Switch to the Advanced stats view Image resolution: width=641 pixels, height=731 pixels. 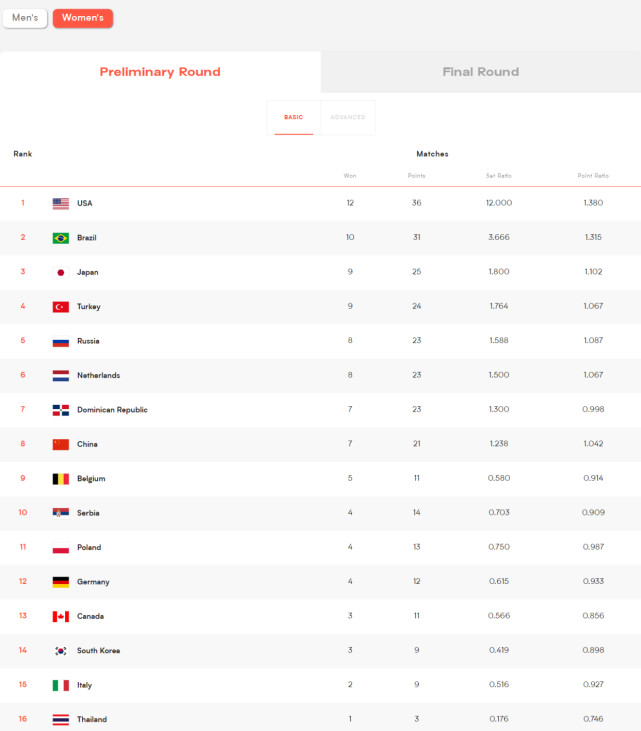coord(348,117)
